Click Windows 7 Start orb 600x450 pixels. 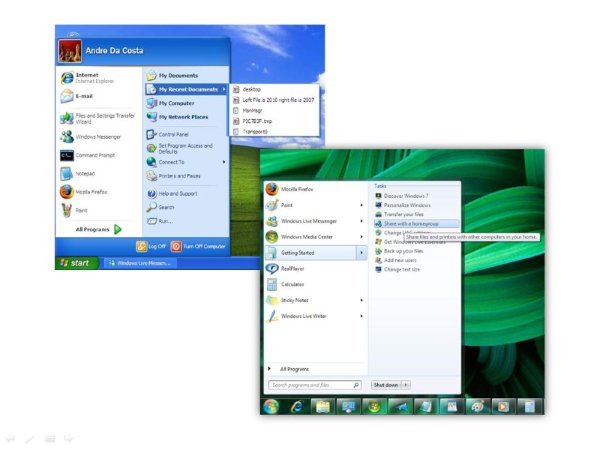[x=271, y=406]
